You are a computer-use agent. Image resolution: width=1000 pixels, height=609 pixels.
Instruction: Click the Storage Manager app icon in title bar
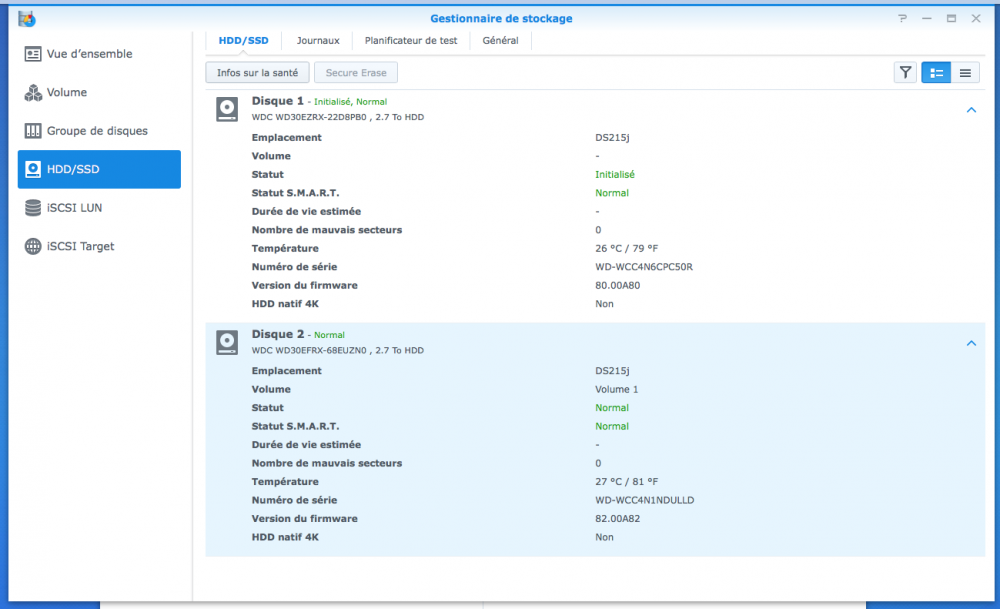(27, 18)
